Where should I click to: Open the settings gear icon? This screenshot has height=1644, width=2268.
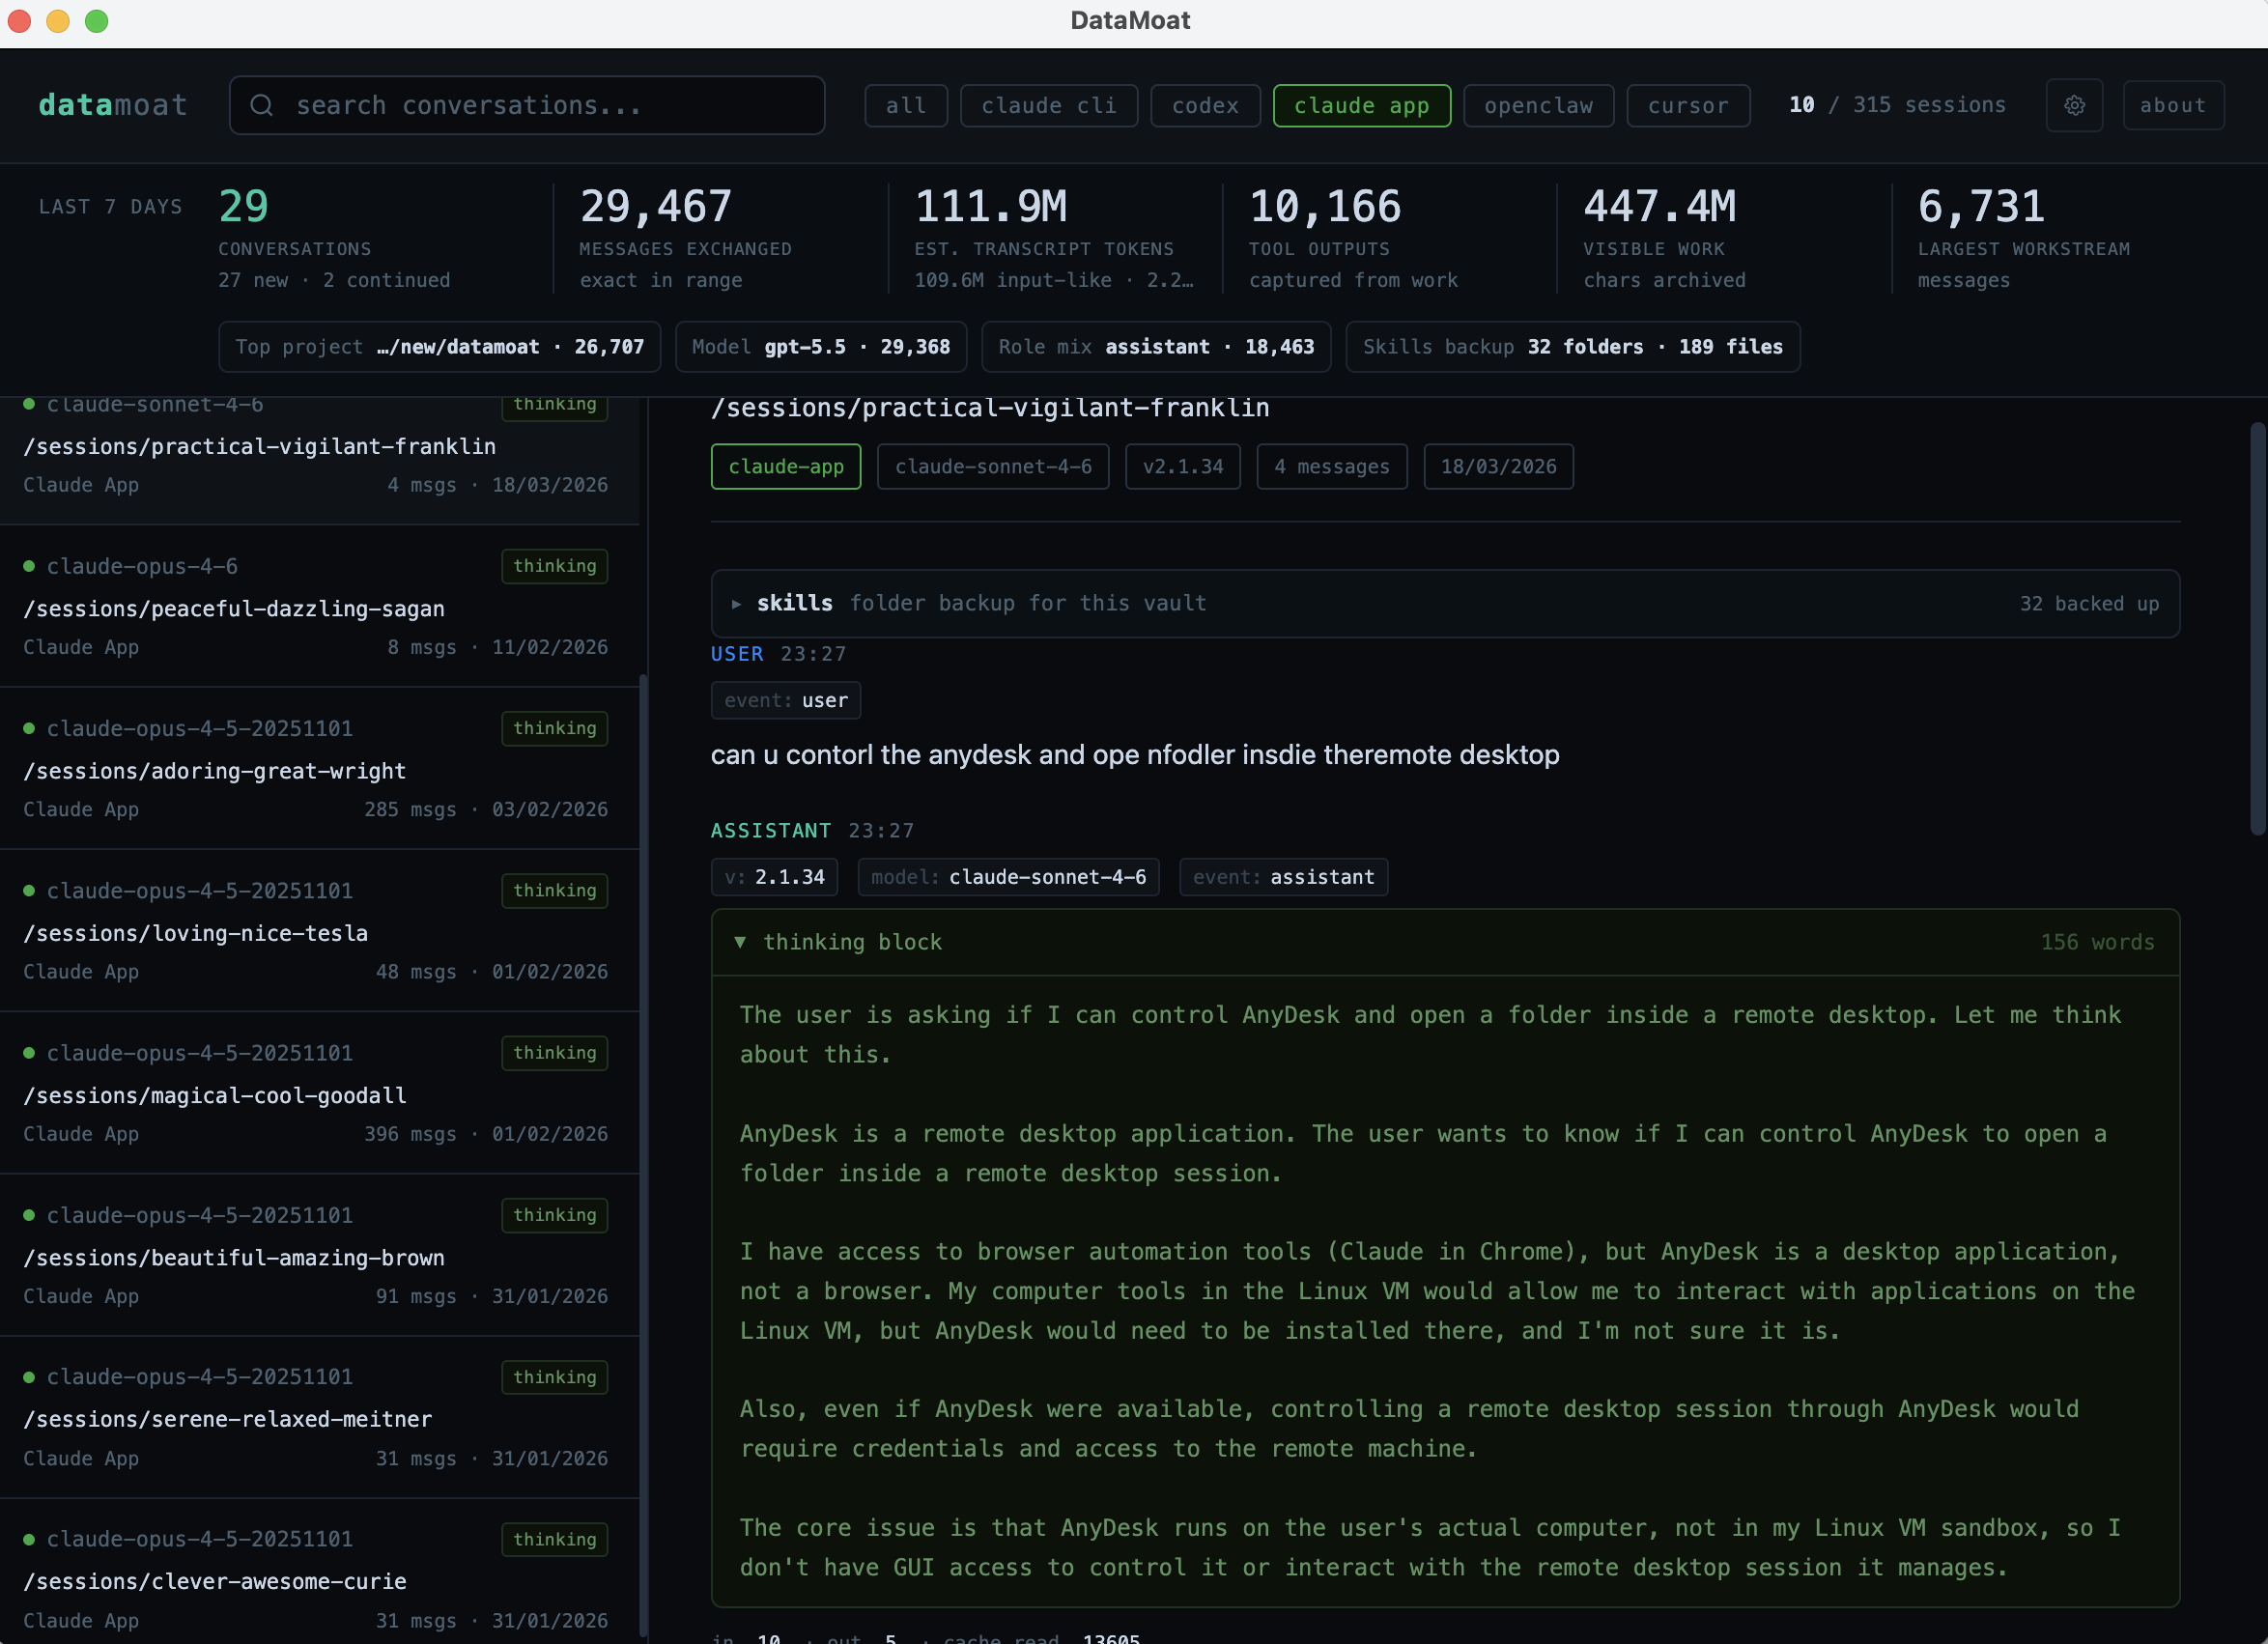2075,105
